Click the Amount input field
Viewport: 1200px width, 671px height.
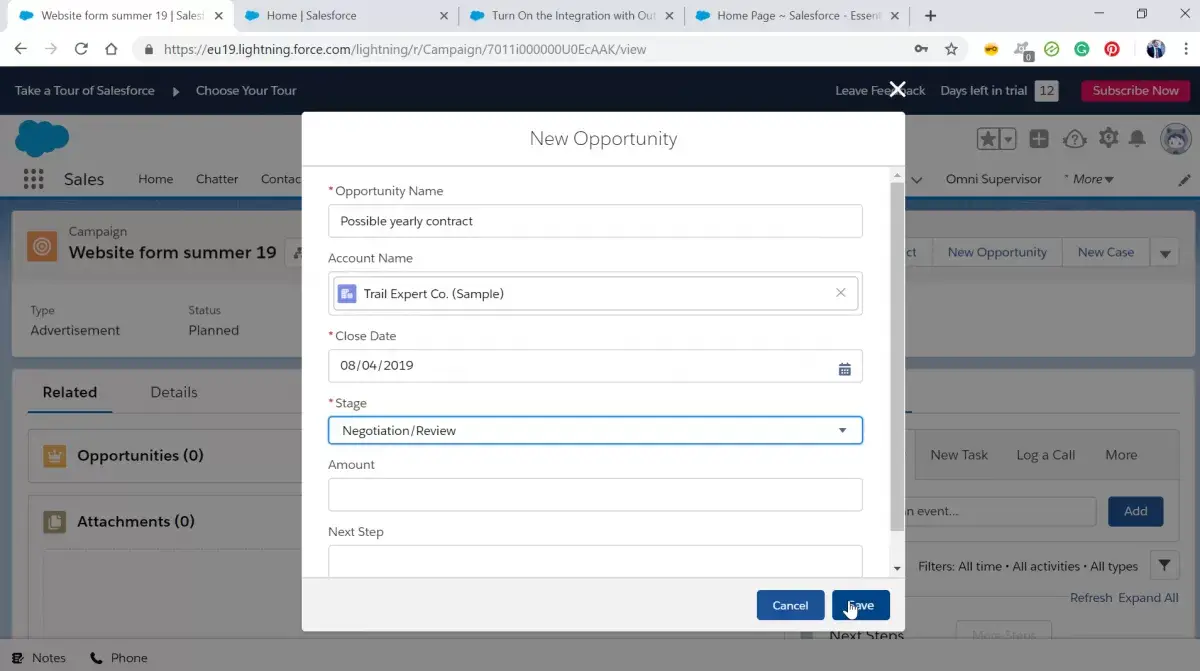click(x=595, y=495)
